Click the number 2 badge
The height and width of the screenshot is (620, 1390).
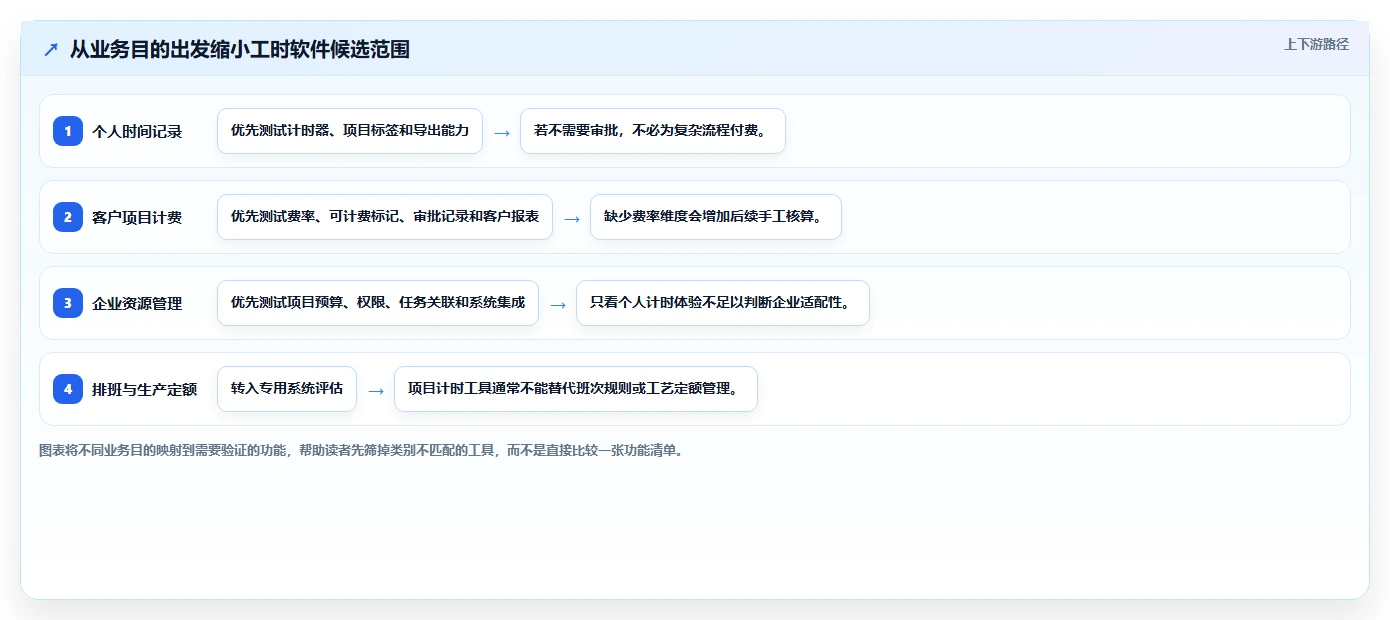click(68, 217)
